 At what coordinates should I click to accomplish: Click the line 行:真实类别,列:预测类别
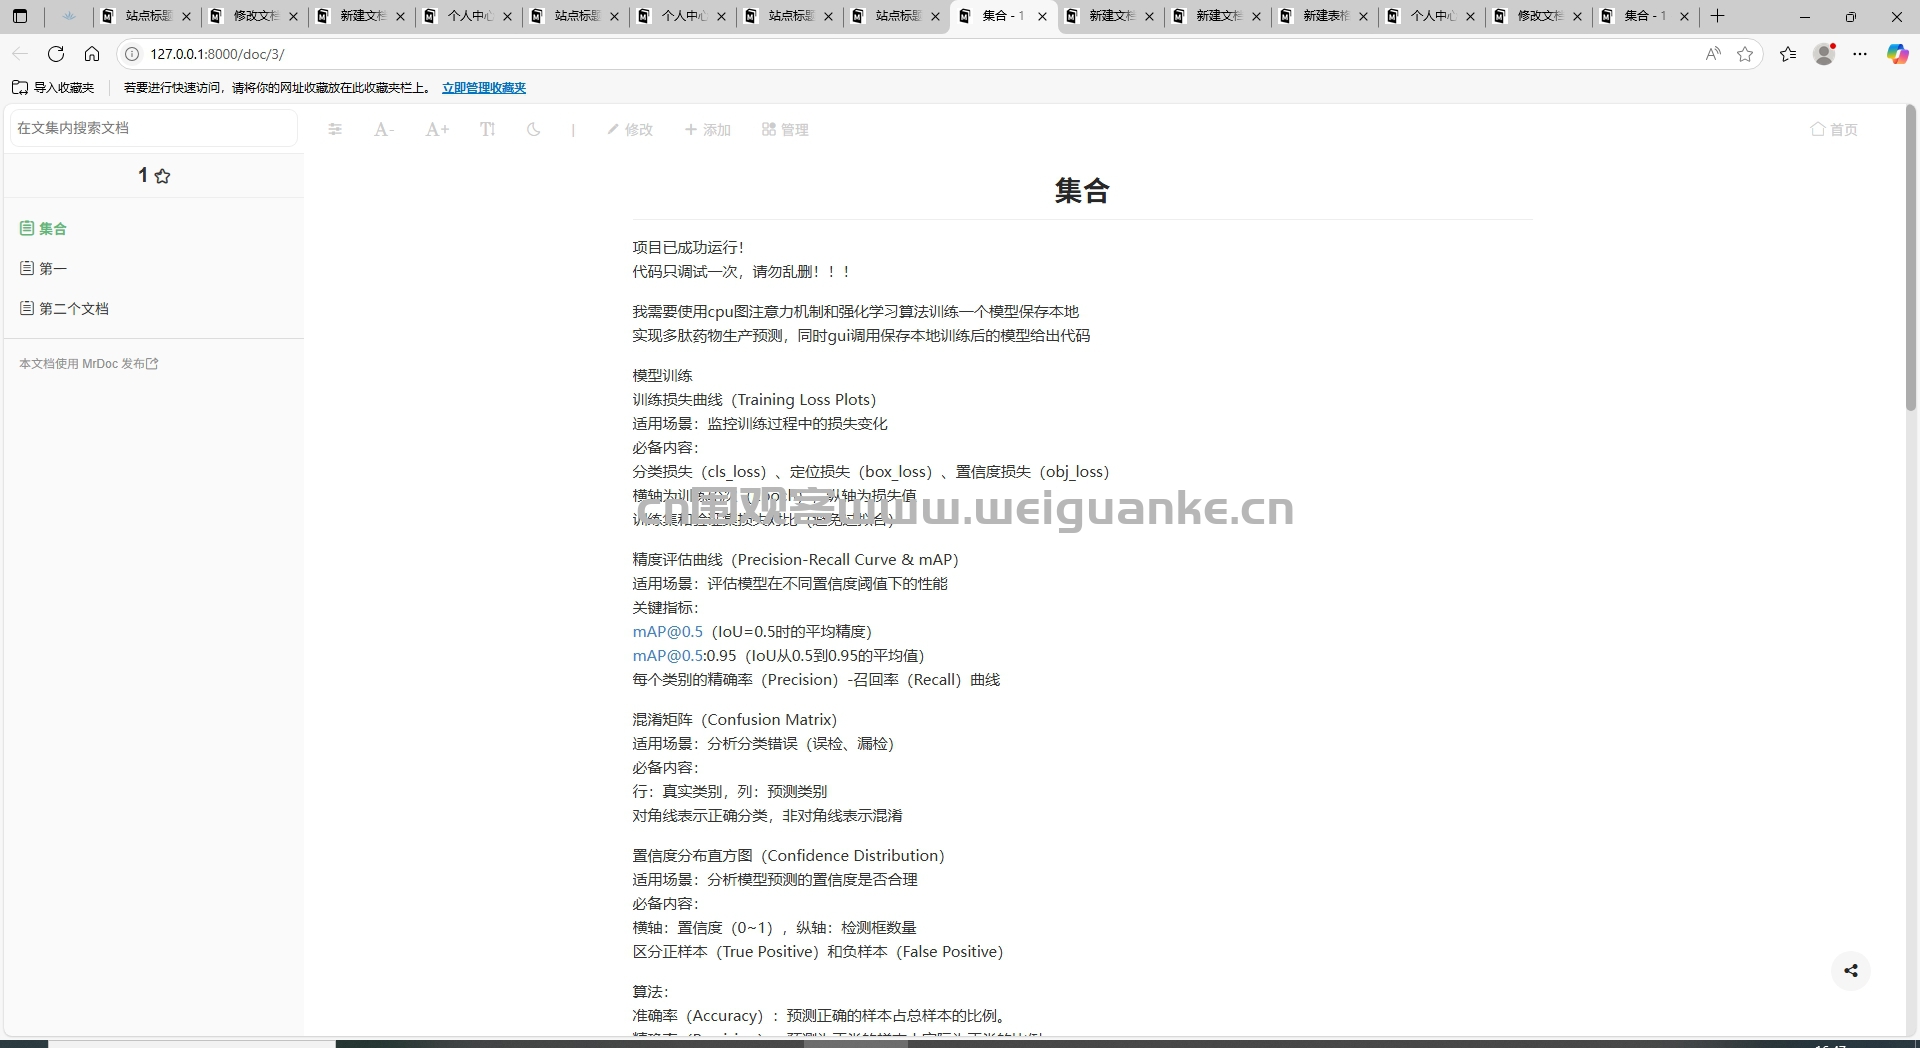point(730,791)
